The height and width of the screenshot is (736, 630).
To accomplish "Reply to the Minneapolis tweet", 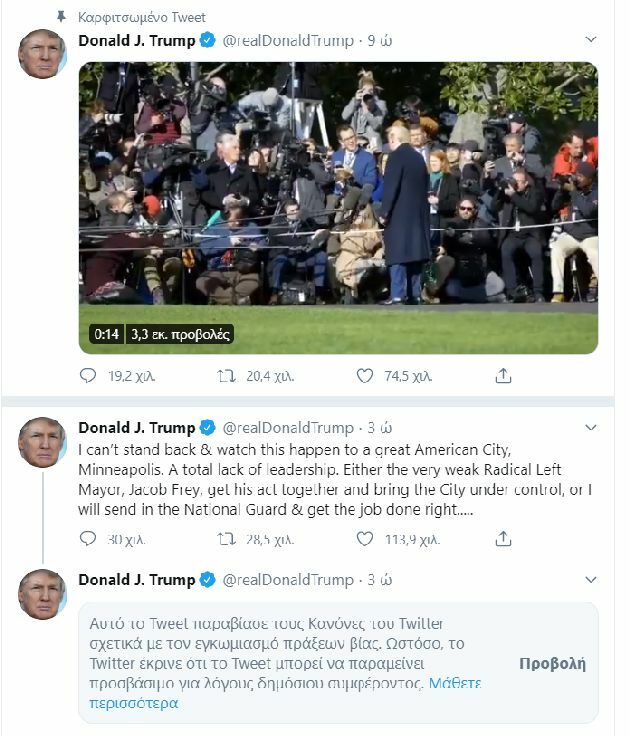I will coord(88,538).
